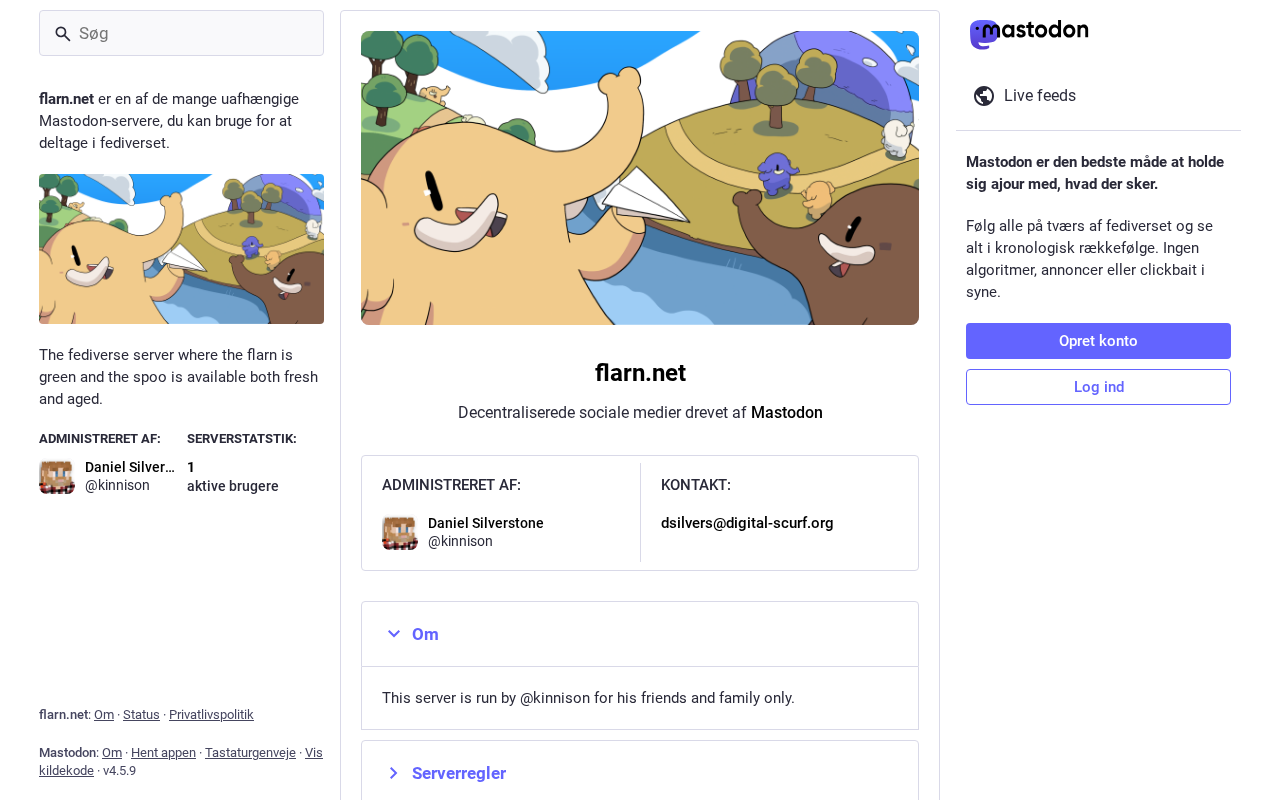Click the v4.5.9 version text
The height and width of the screenshot is (800, 1280).
[x=119, y=771]
